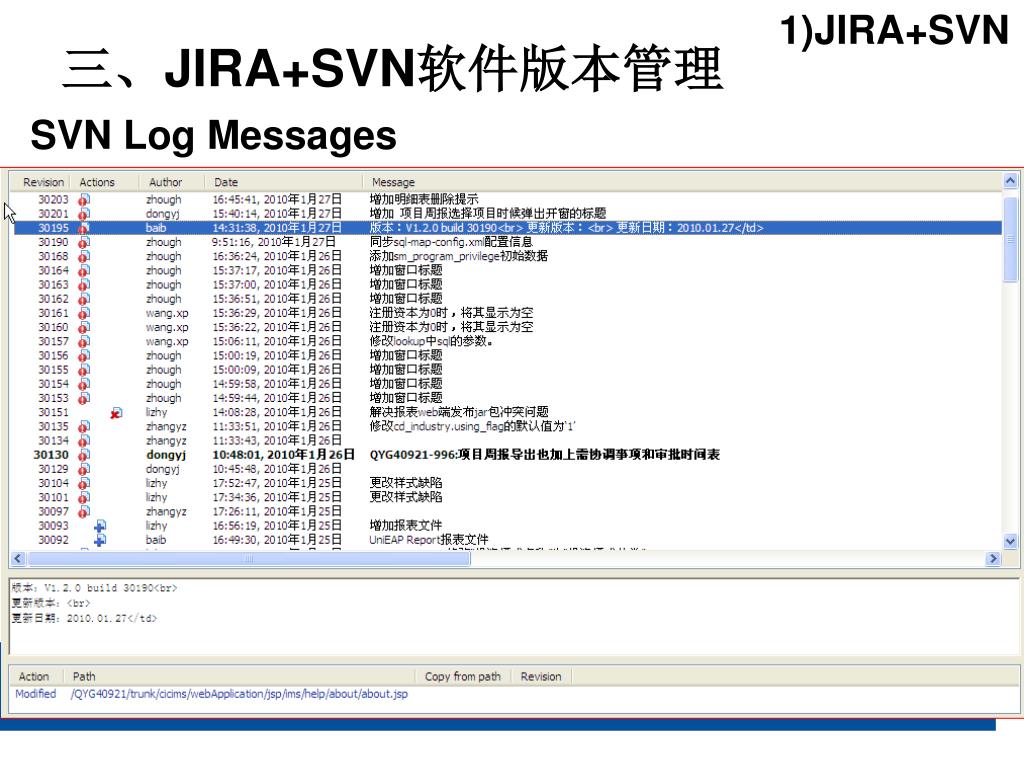Sort log by Author column header

(165, 182)
